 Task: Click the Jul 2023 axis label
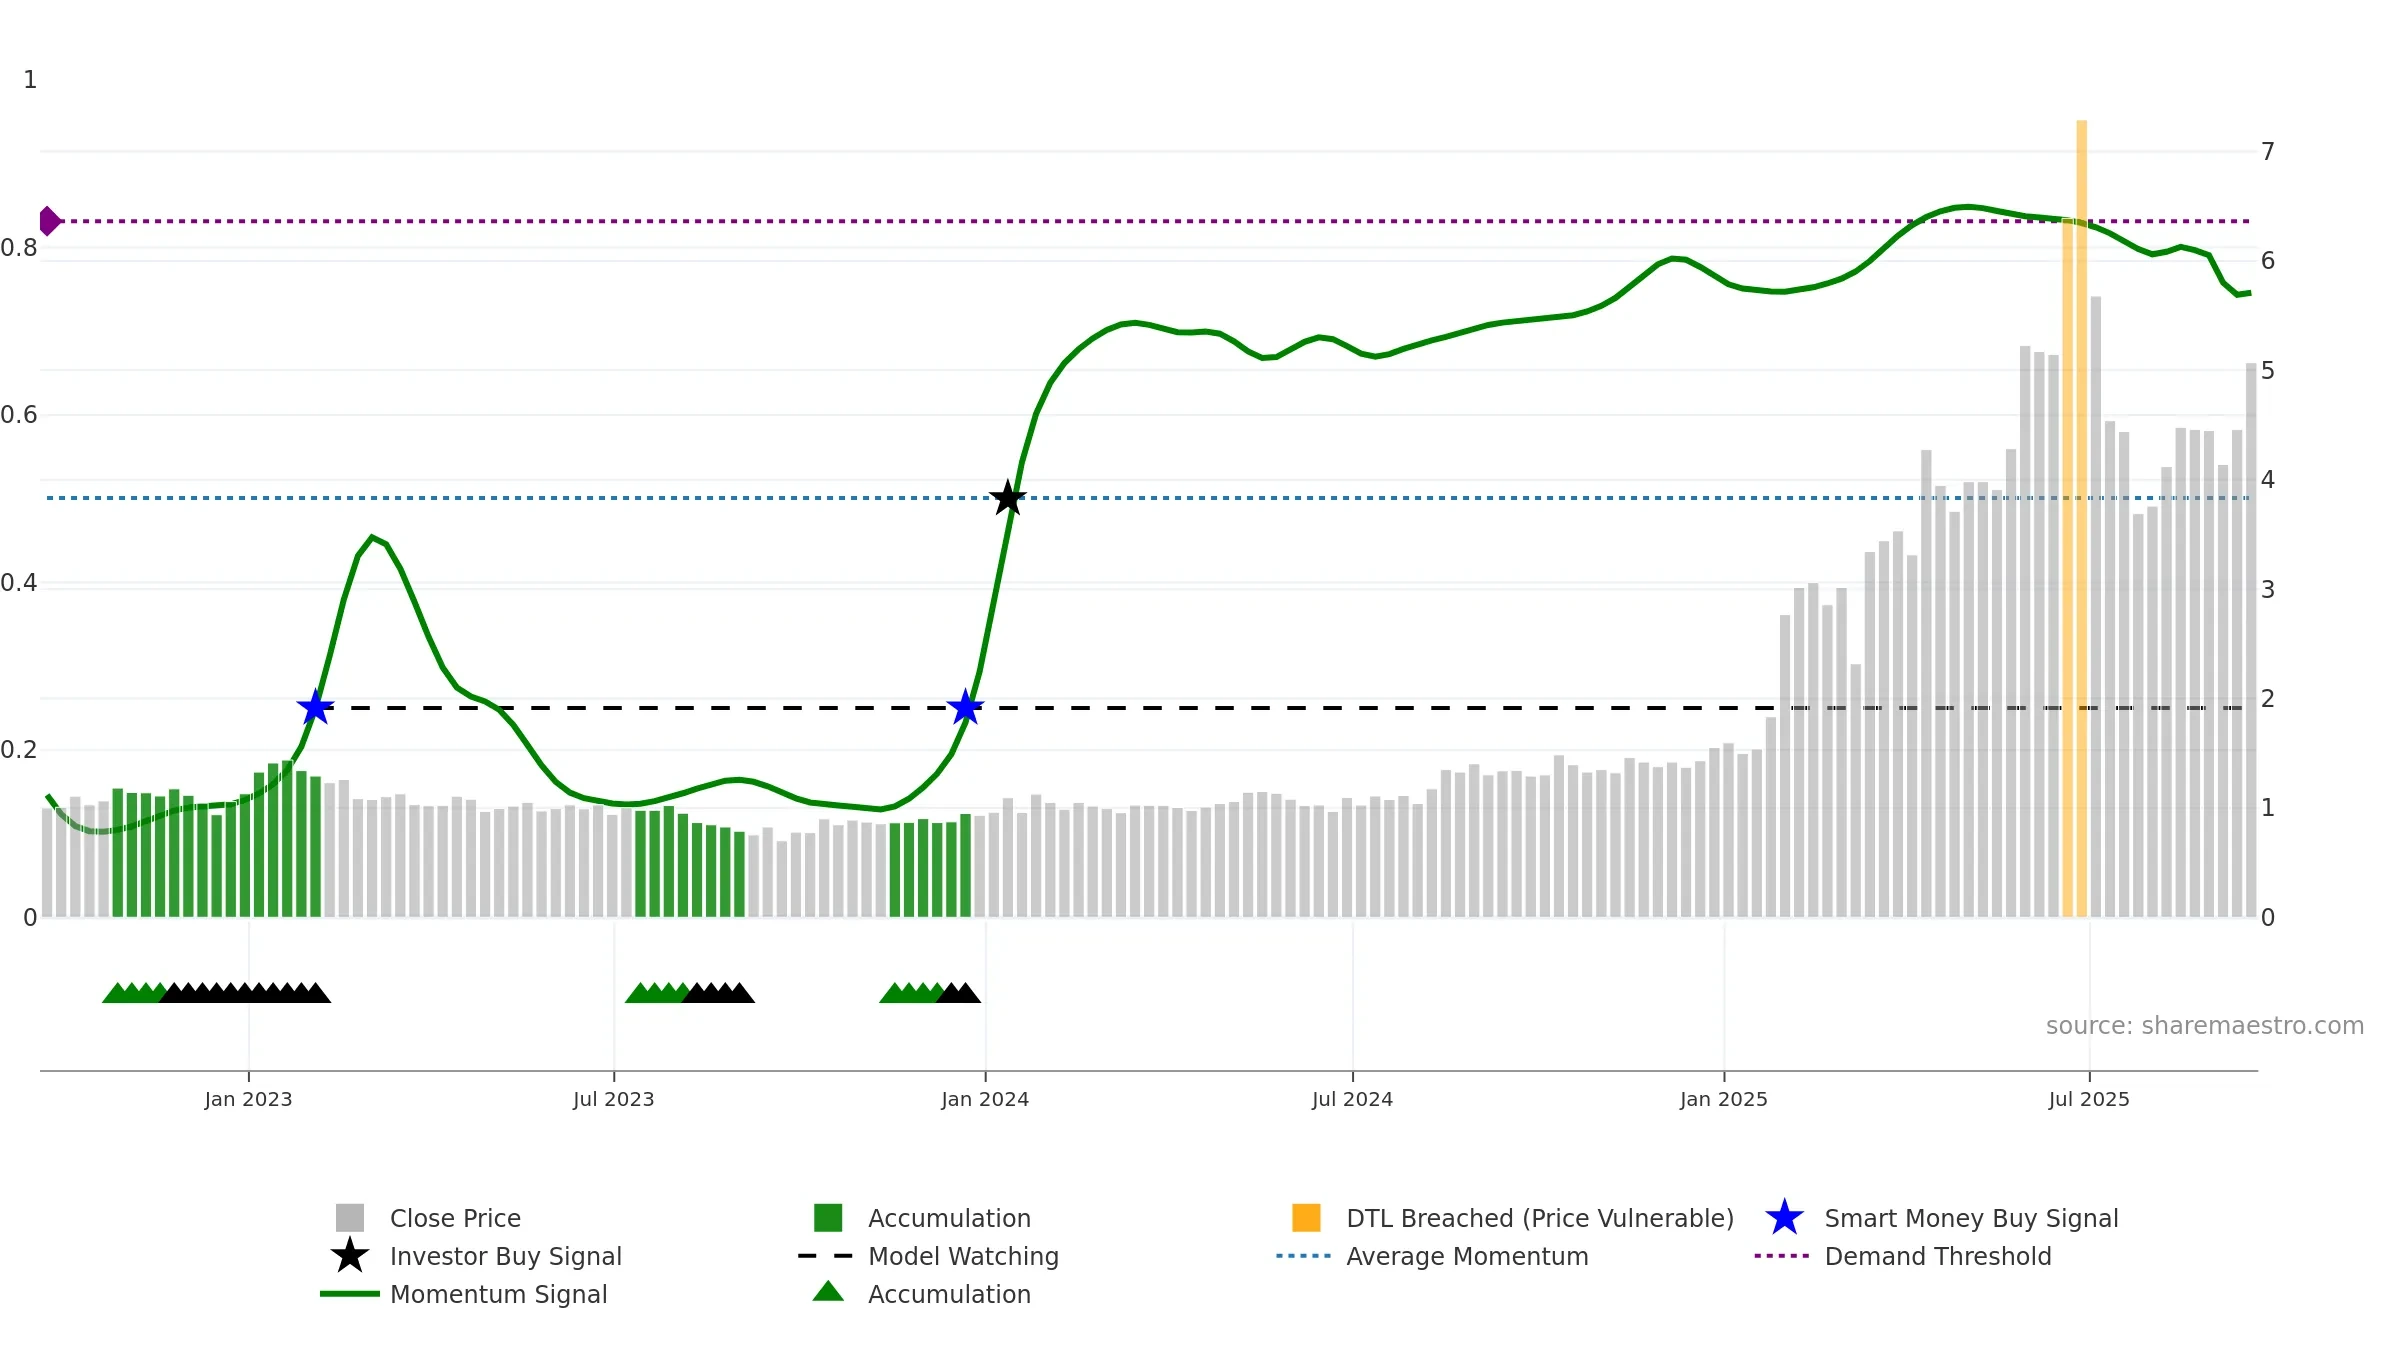[613, 1099]
